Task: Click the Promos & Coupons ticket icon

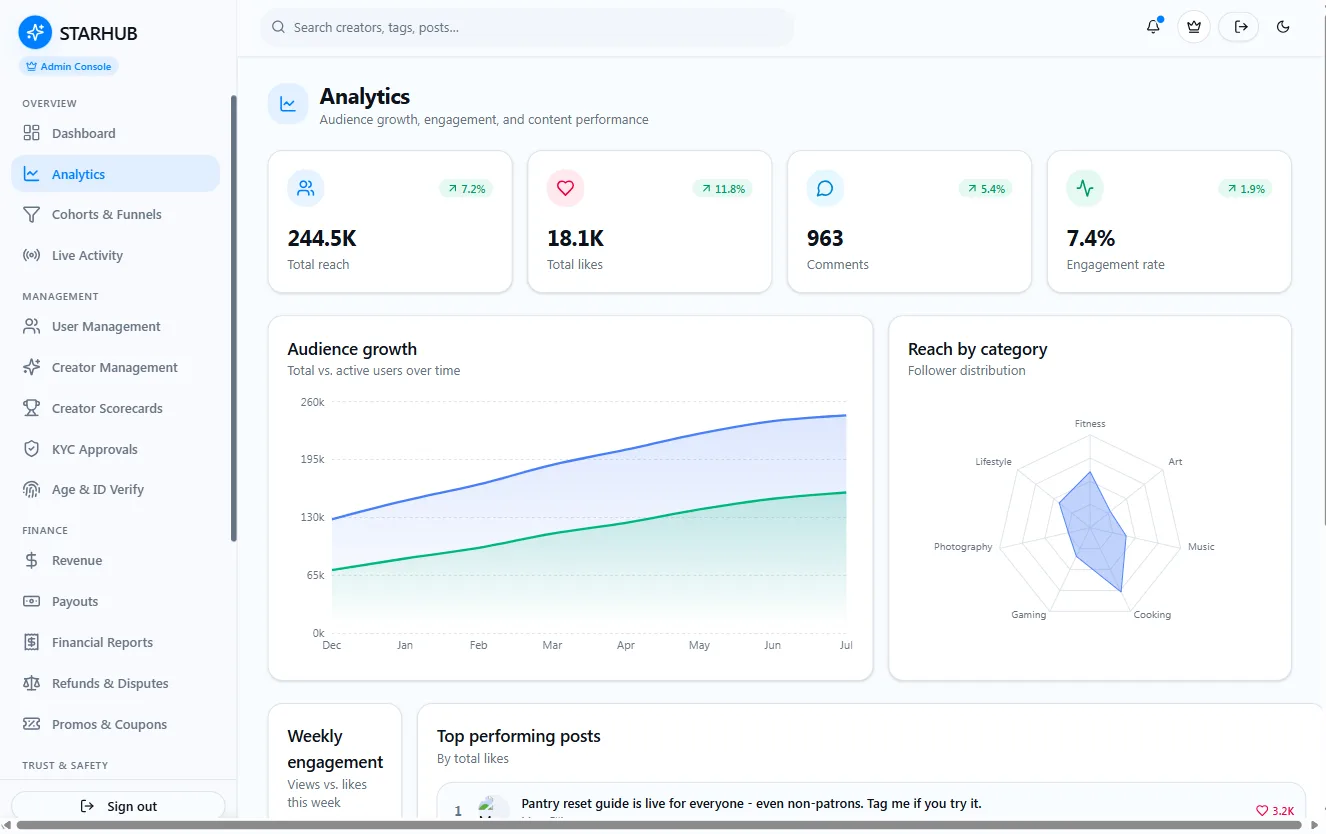Action: pyautogui.click(x=32, y=724)
